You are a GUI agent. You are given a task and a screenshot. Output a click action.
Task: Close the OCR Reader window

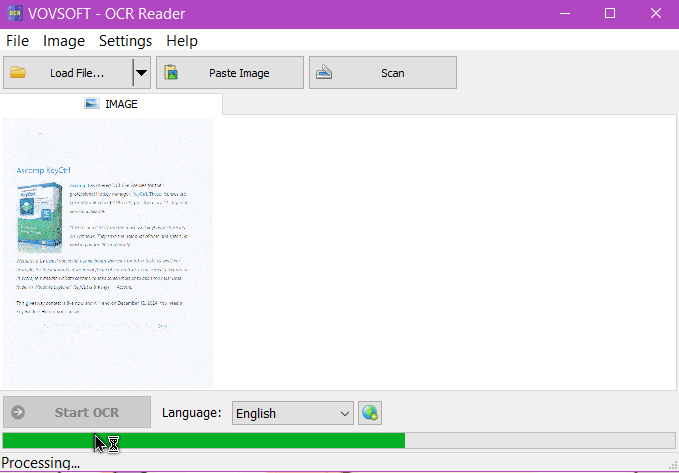656,13
